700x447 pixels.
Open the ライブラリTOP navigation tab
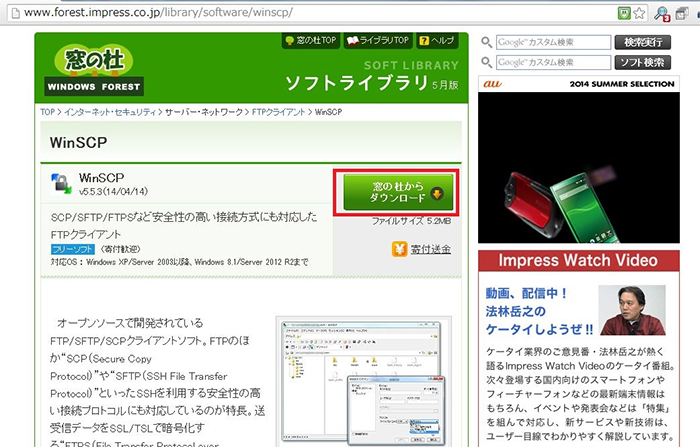click(380, 41)
